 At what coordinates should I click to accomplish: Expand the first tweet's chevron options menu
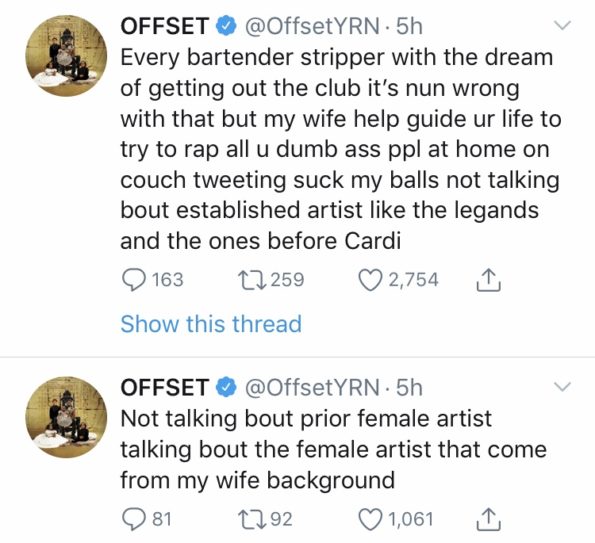pyautogui.click(x=562, y=25)
